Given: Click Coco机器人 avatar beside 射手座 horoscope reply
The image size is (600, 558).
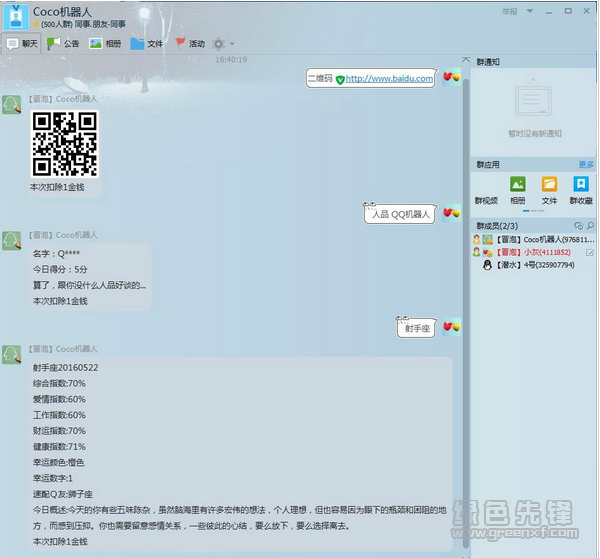Looking at the screenshot, I should coord(12,354).
